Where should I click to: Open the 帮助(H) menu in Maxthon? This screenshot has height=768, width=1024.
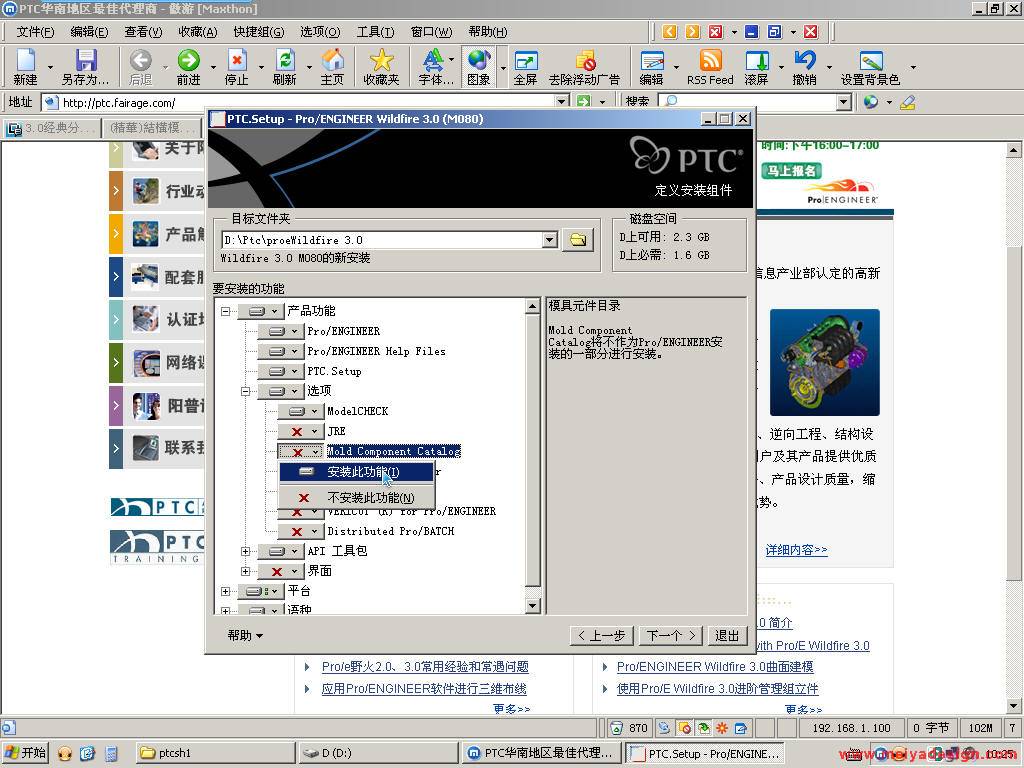488,31
